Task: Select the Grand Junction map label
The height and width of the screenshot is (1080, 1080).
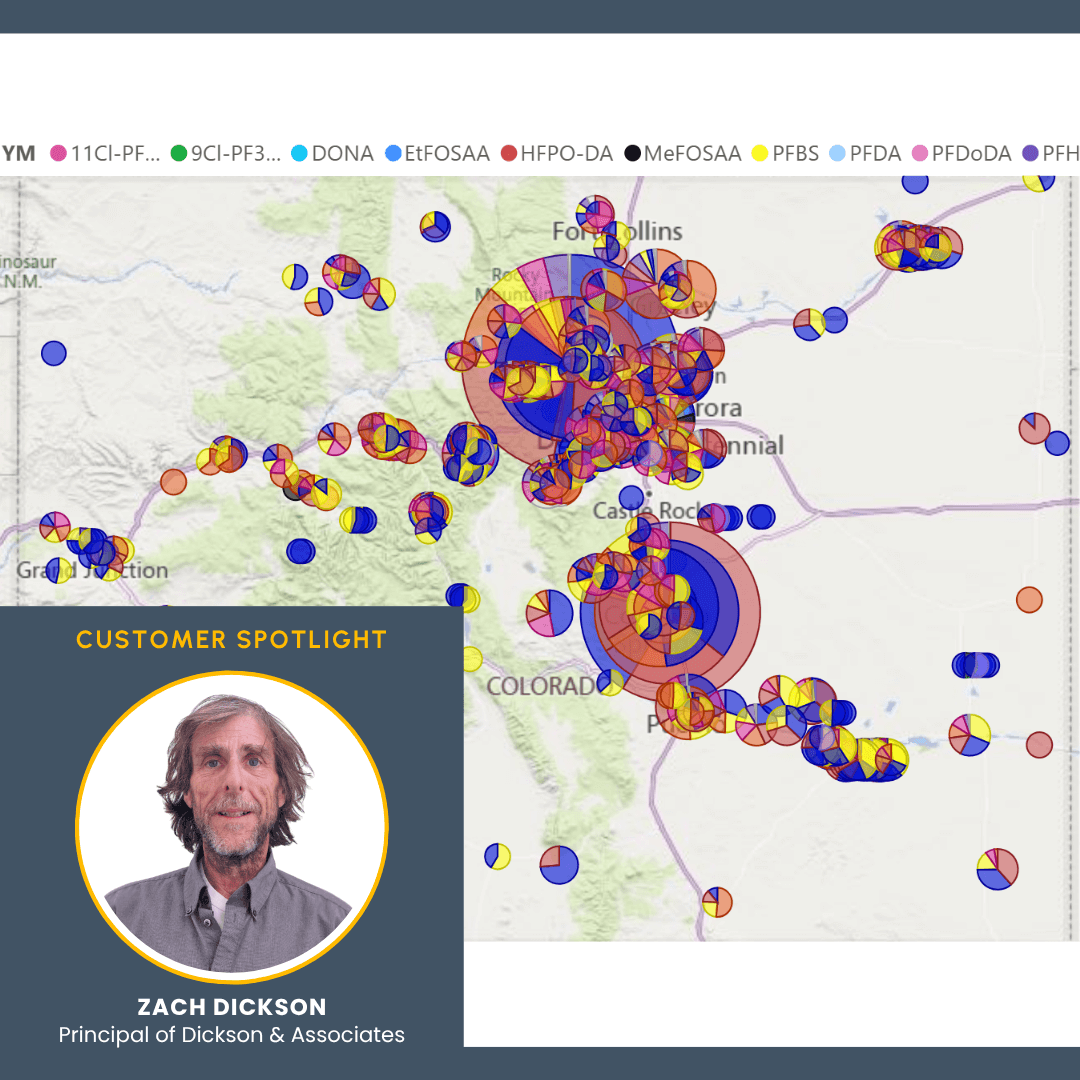Action: tap(92, 571)
